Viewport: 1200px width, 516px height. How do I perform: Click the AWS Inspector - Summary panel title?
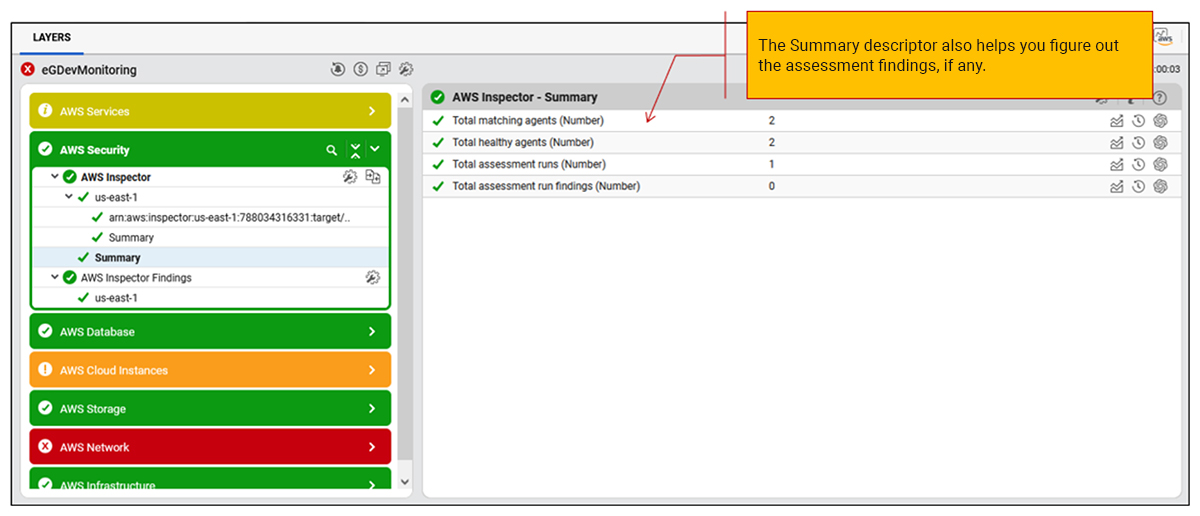tap(525, 97)
